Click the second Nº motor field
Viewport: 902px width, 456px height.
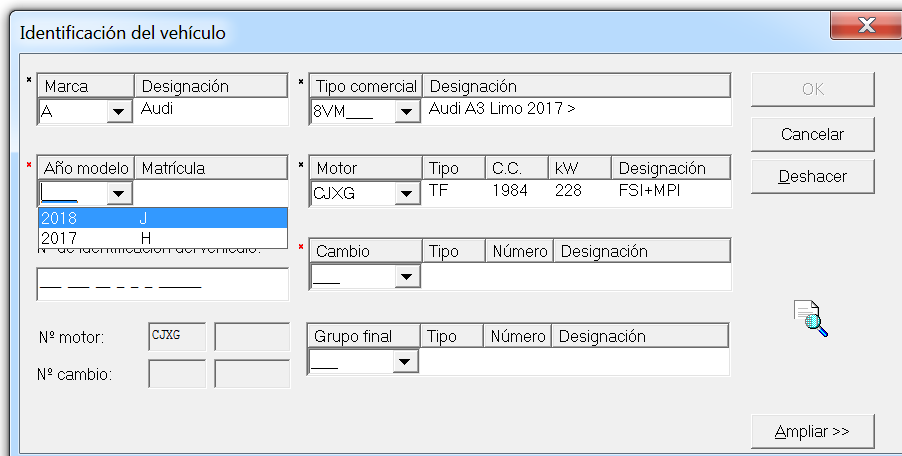pos(252,336)
